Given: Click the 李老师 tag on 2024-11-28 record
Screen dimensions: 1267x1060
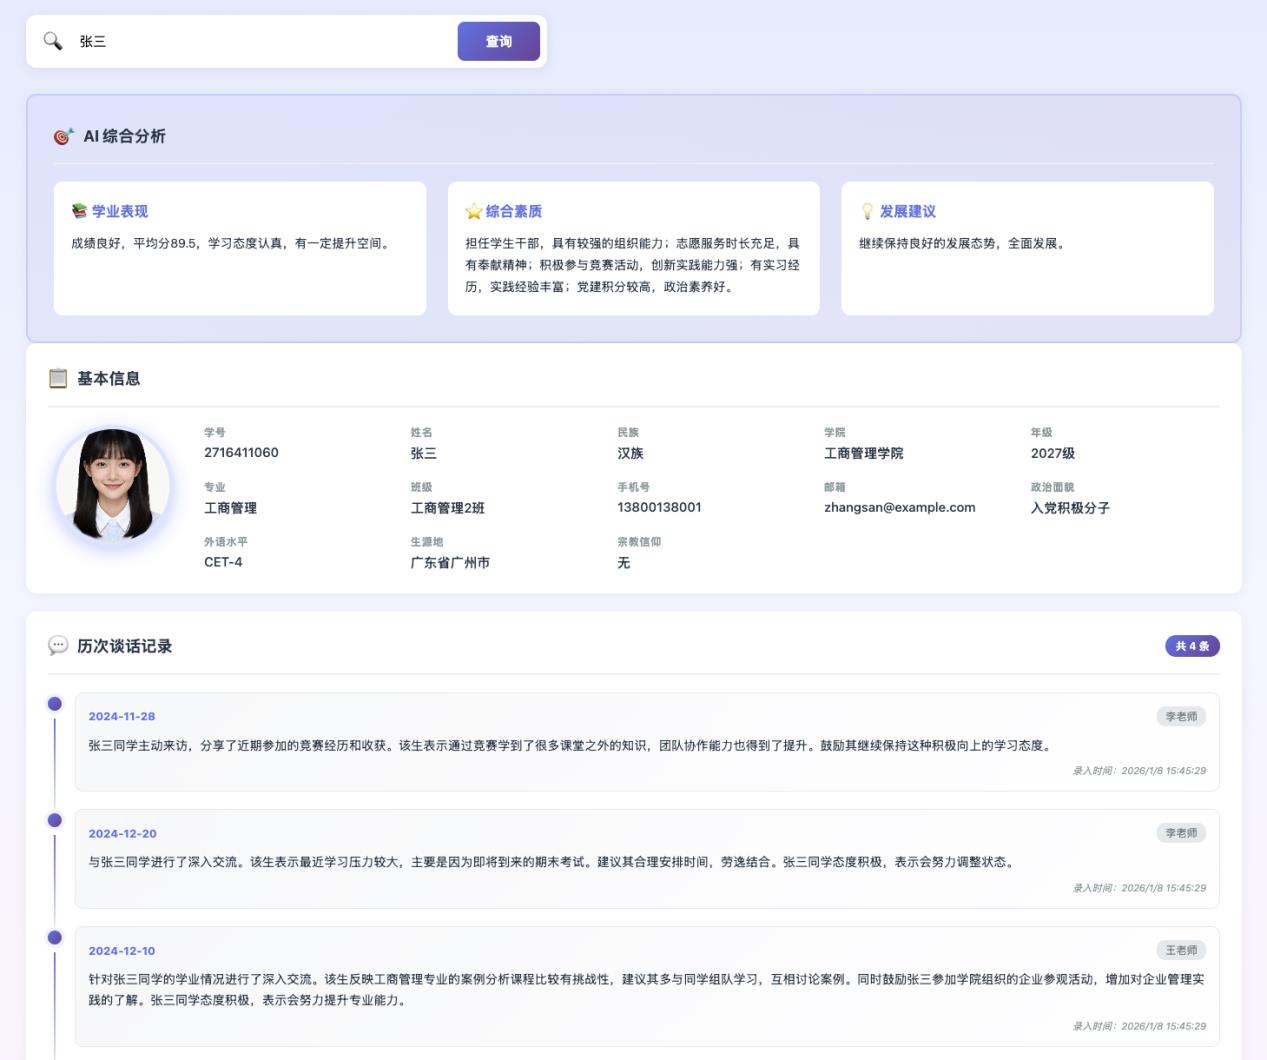Looking at the screenshot, I should (x=1180, y=716).
